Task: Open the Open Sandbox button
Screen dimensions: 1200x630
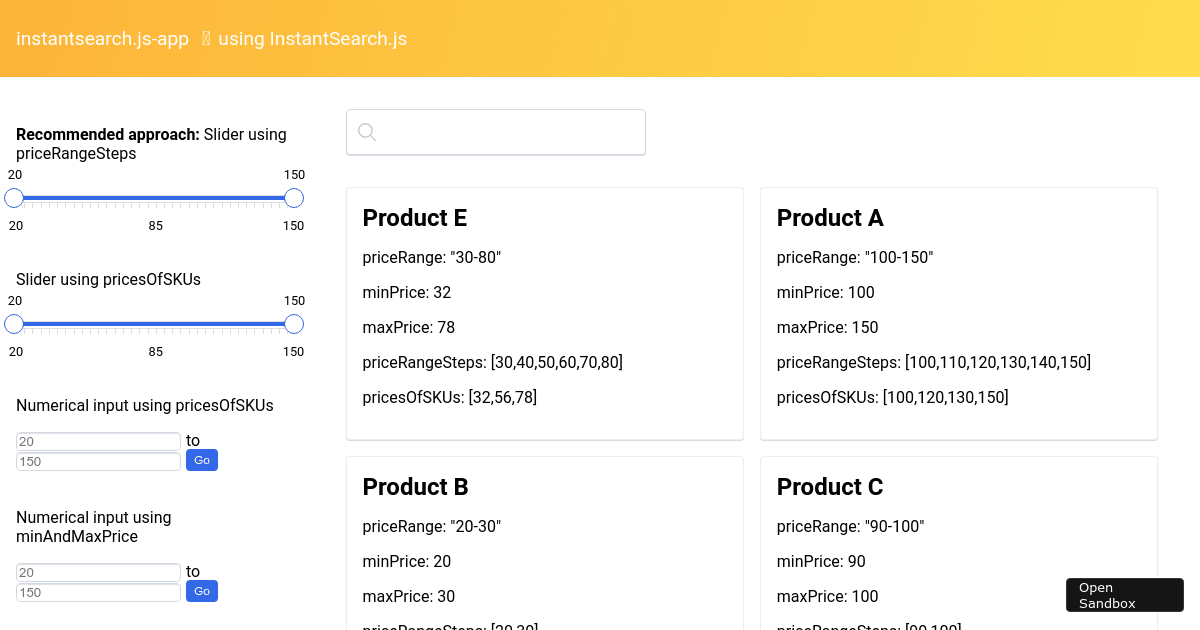Action: point(1125,595)
